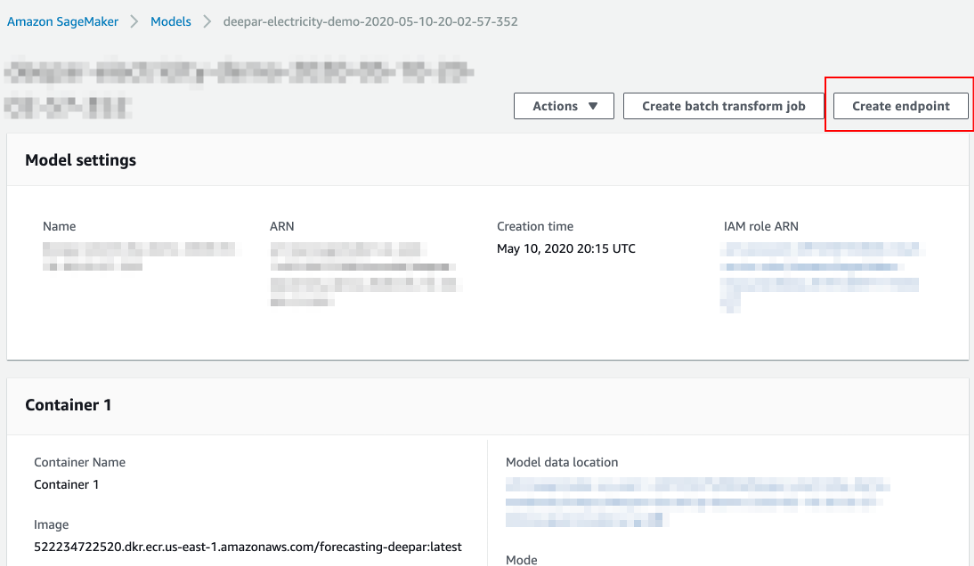The height and width of the screenshot is (566, 974).
Task: Select the forecasting-deepar:latest image URI
Action: (x=248, y=547)
